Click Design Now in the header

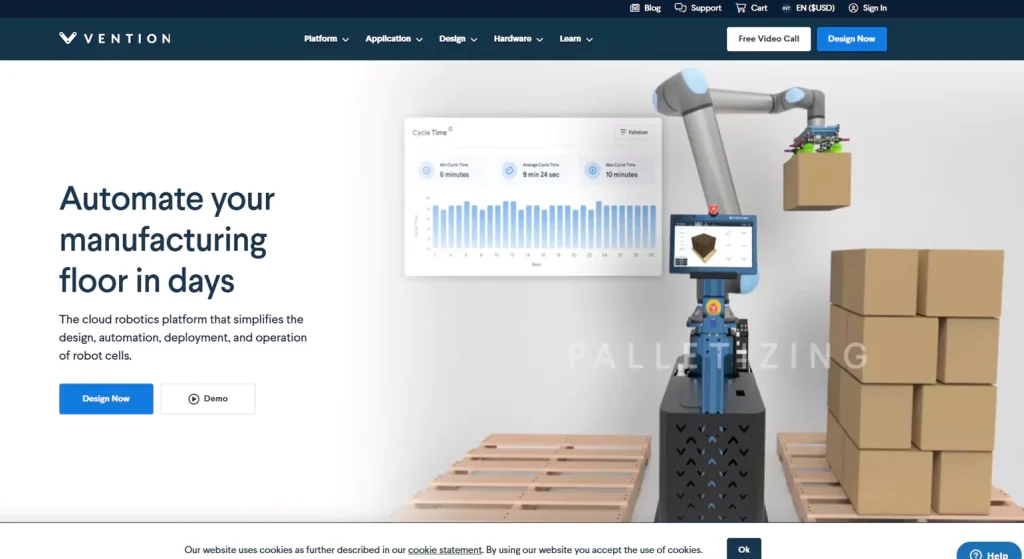(852, 39)
